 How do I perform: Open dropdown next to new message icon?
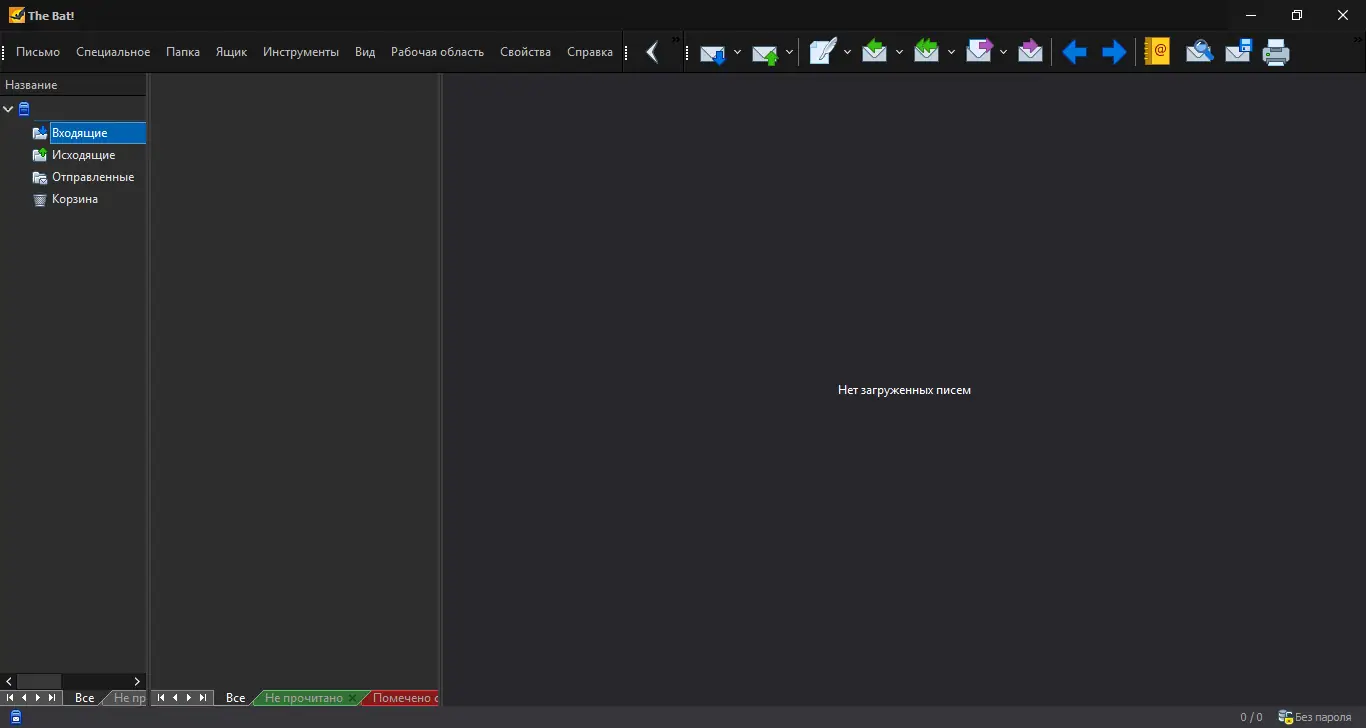pyautogui.click(x=847, y=52)
